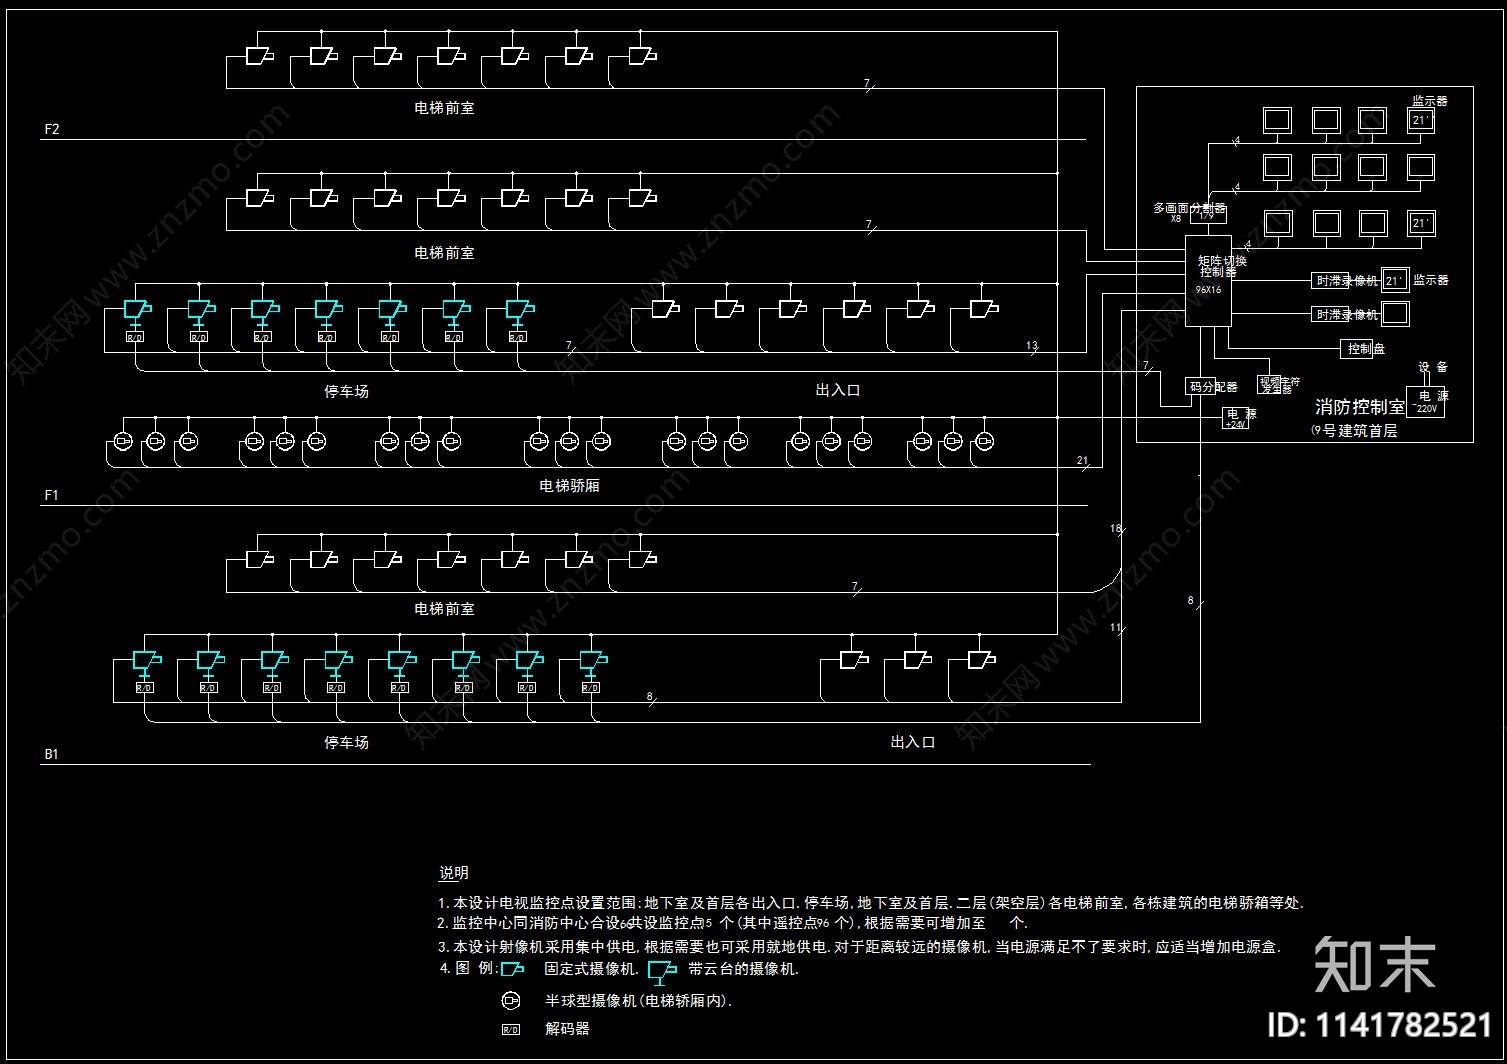
Task: Select the multi-screen splitter box labeled 1/9
Action: tap(1207, 213)
